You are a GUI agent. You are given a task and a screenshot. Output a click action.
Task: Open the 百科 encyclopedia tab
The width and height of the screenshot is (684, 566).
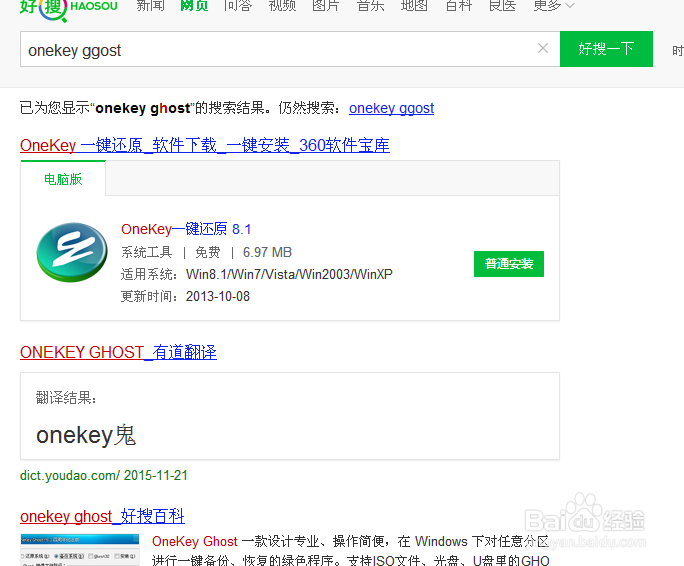[x=458, y=6]
